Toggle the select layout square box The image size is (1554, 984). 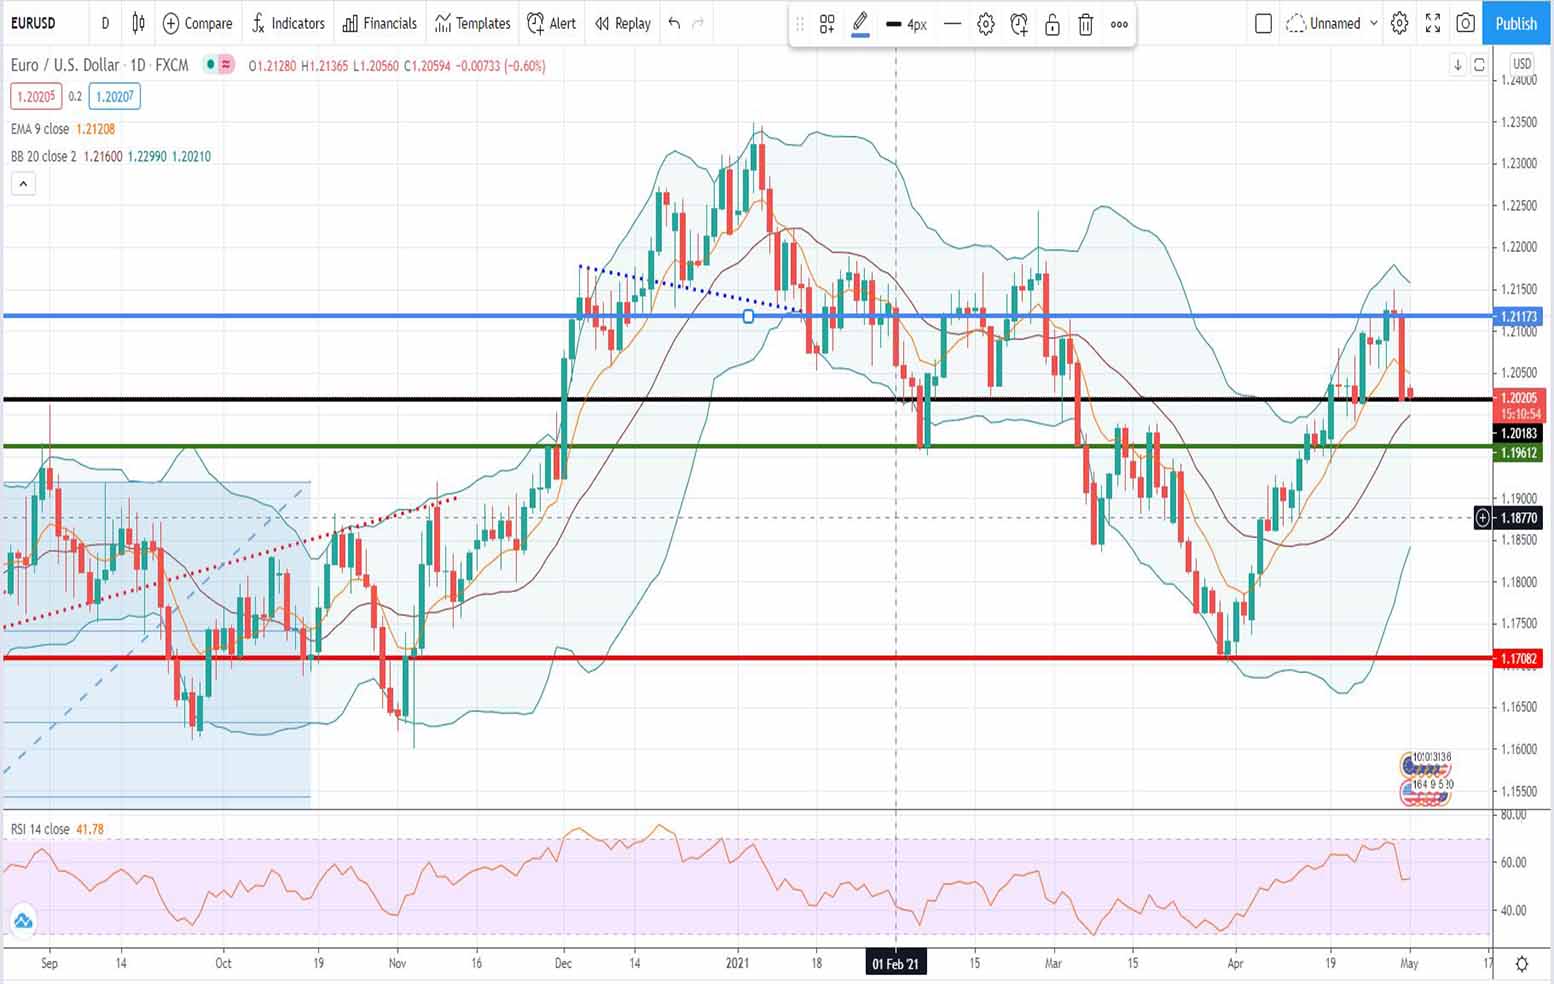tap(1263, 23)
